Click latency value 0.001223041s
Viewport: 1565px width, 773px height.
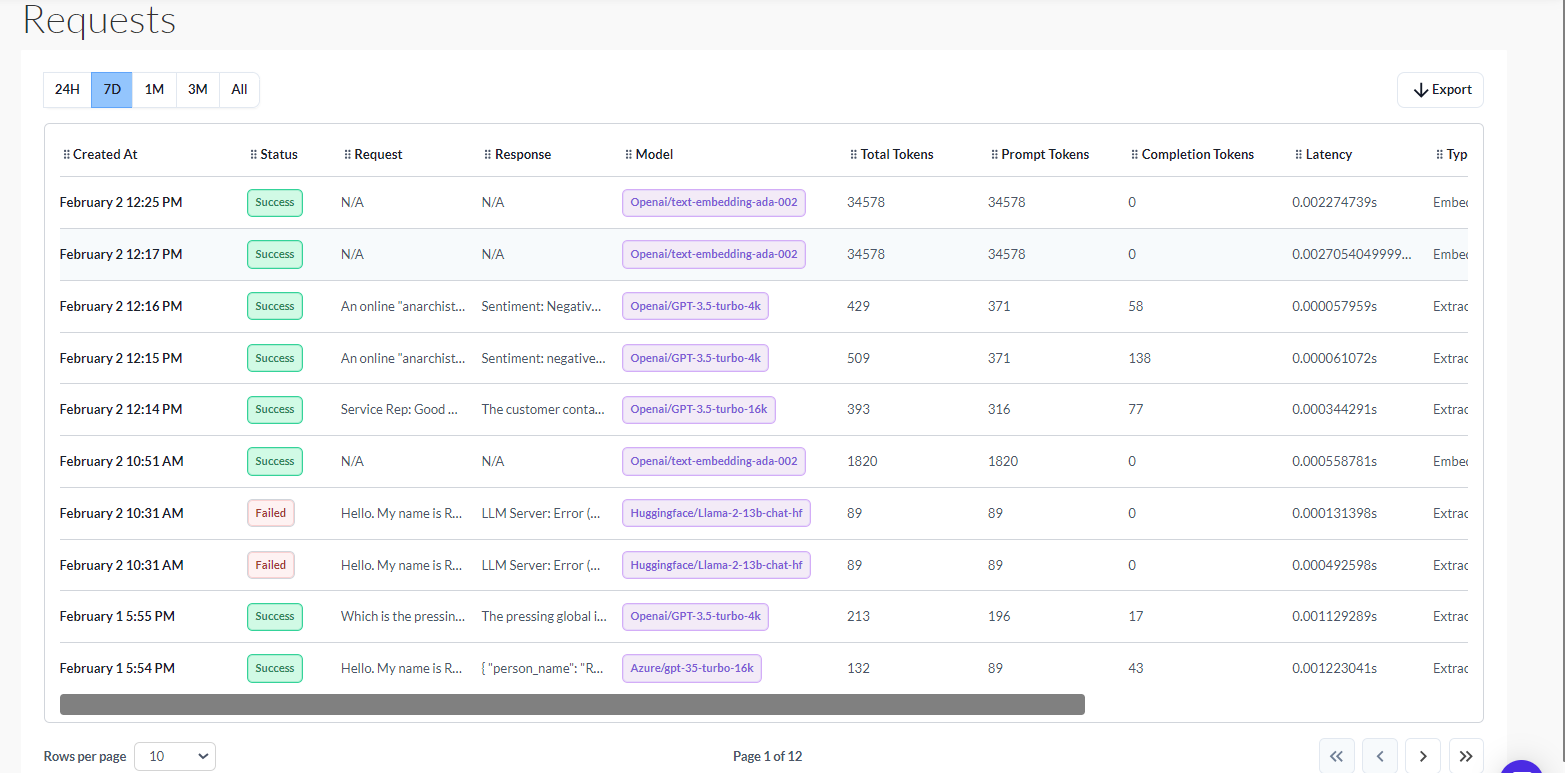tap(1335, 668)
